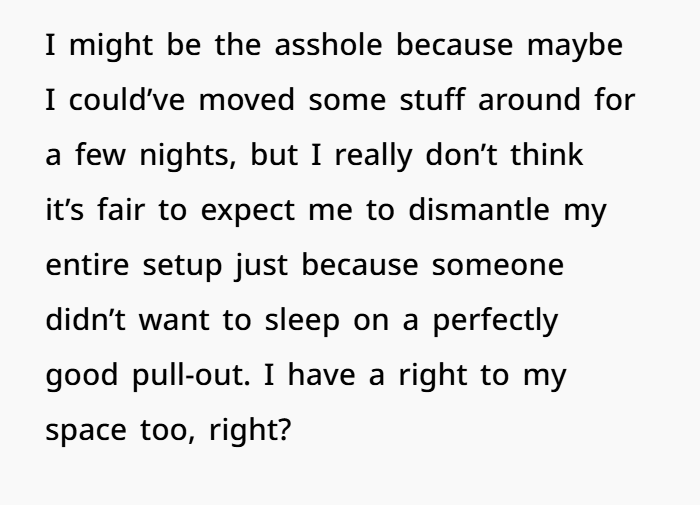Click the word 'maybe' ending line one
700x505 pixels.
575,47
